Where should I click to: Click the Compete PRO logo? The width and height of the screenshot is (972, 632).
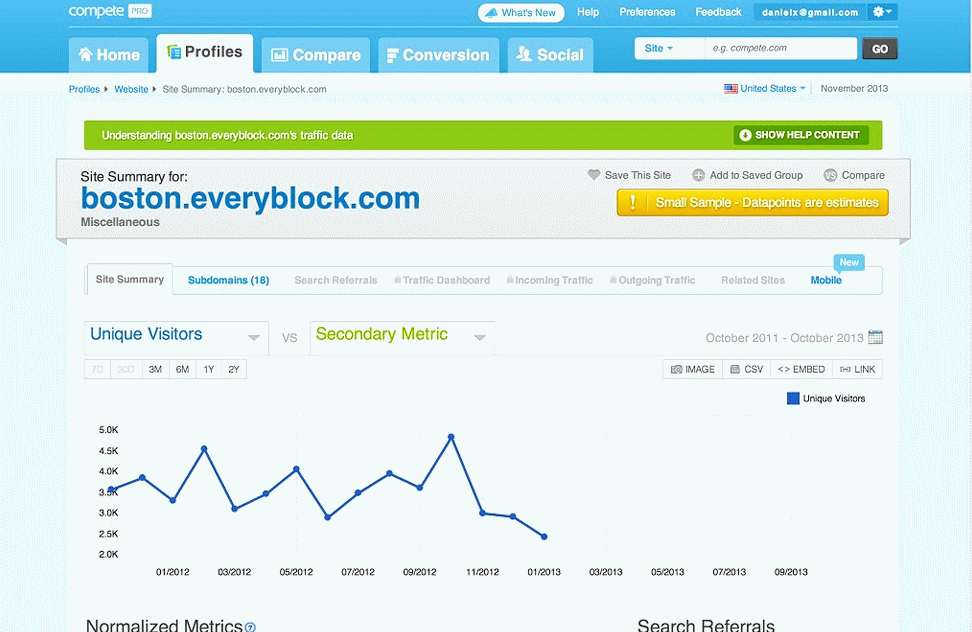click(110, 11)
